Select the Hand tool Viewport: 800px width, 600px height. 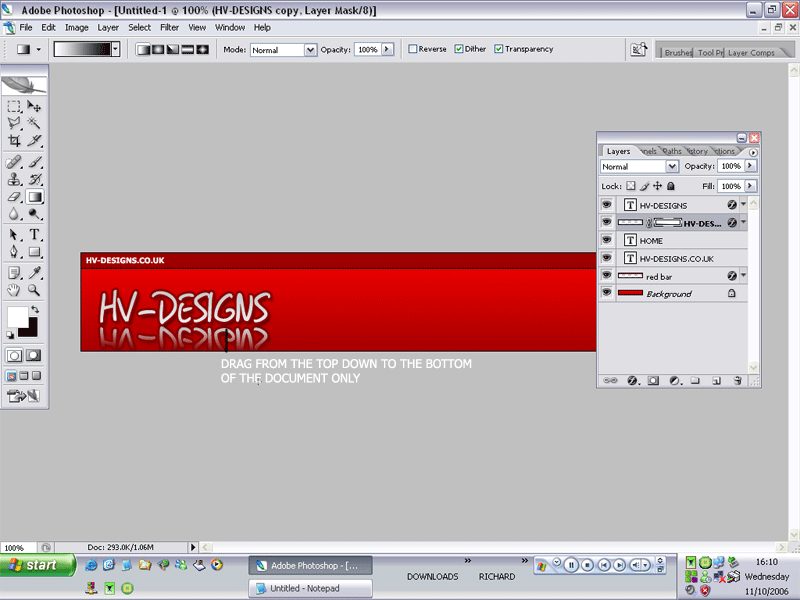pos(14,290)
